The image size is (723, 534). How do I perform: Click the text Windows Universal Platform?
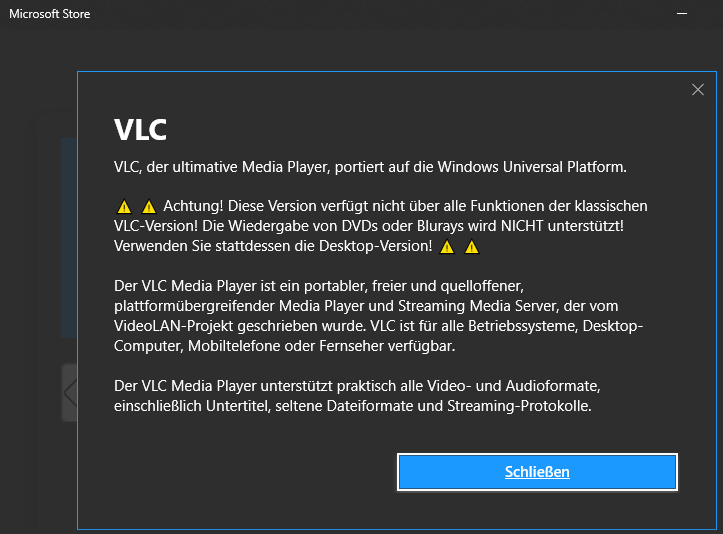(532, 166)
